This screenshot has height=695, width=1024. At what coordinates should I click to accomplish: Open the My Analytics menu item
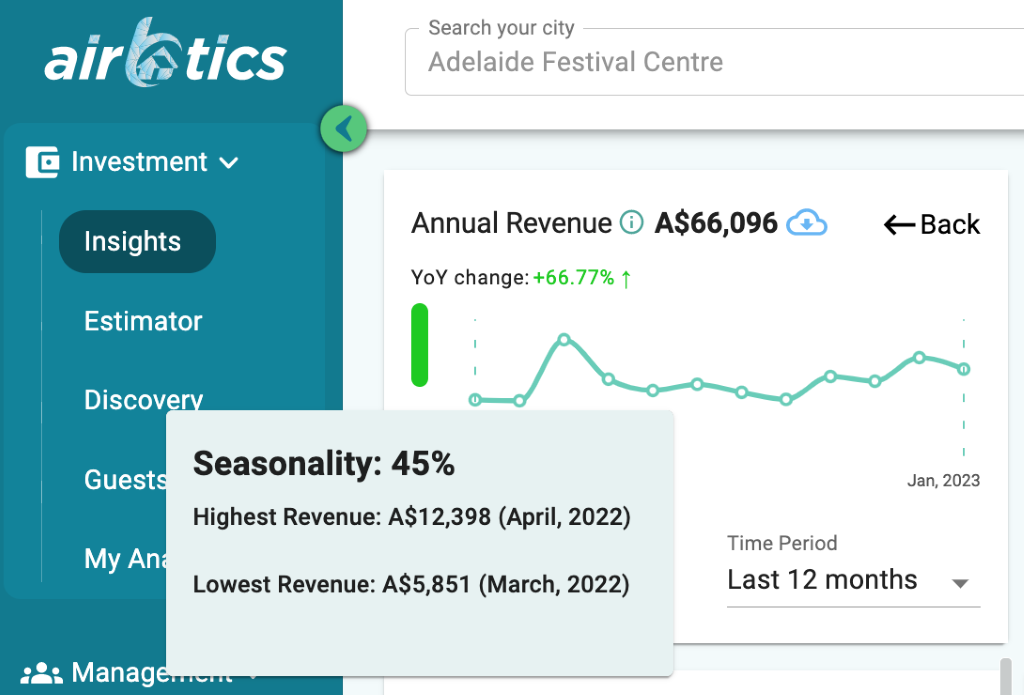125,559
